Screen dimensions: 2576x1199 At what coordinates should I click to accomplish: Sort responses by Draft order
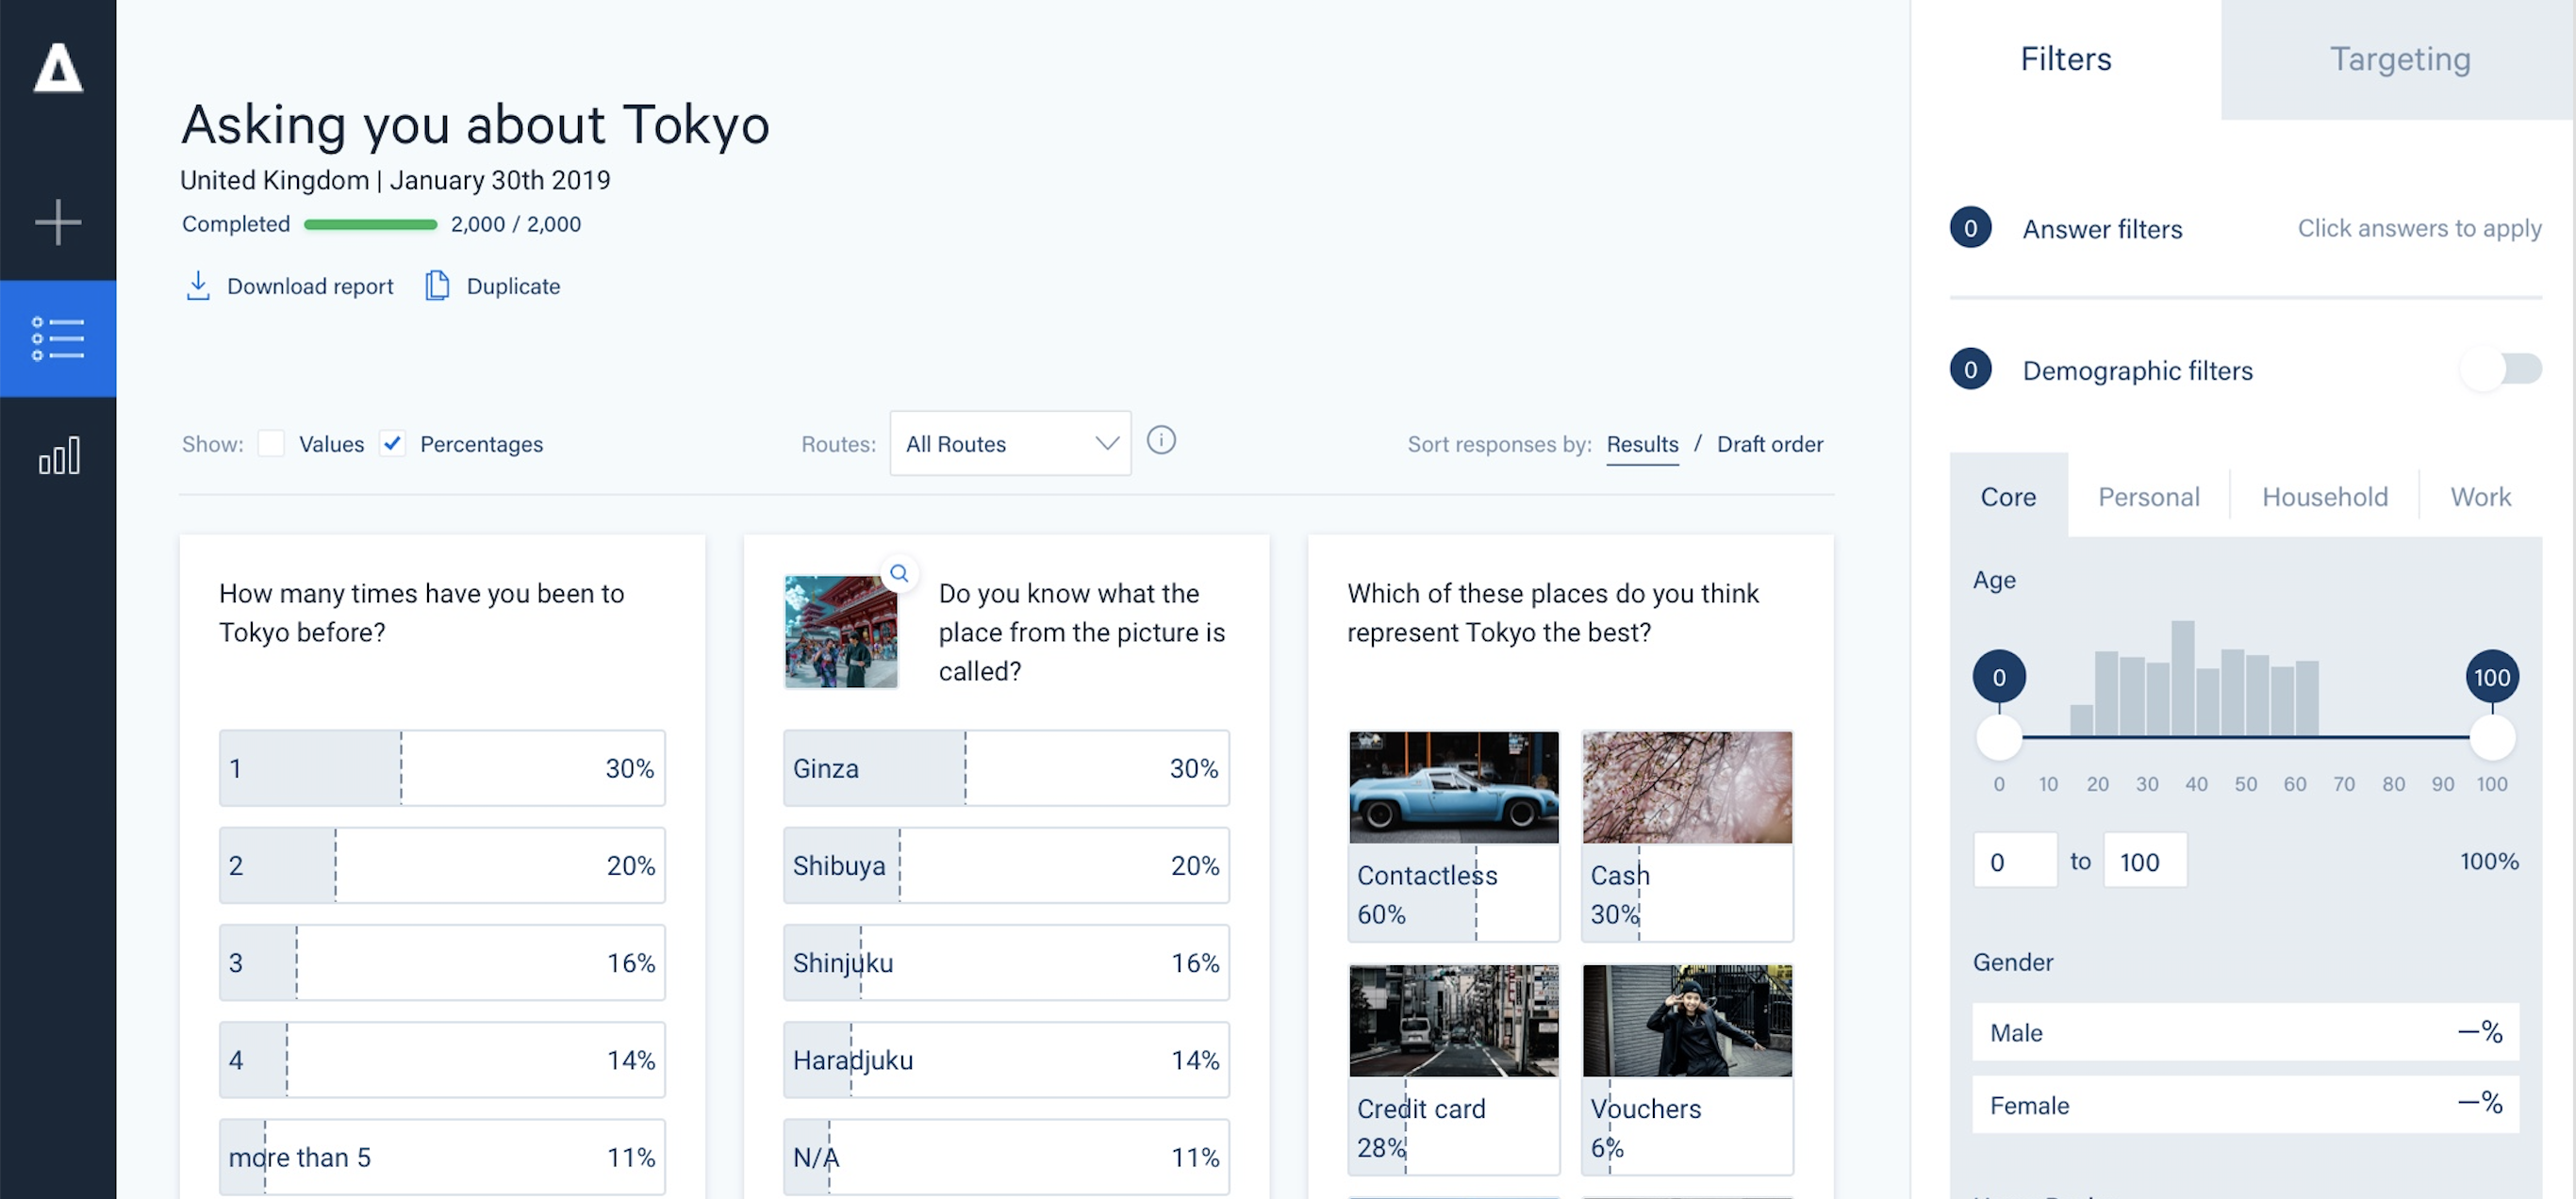[x=1769, y=444]
